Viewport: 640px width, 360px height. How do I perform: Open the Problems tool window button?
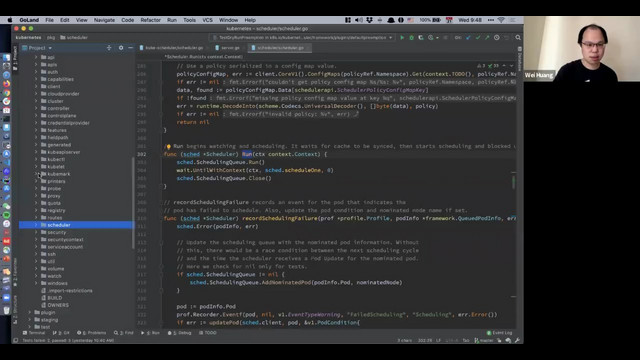tap(92, 333)
